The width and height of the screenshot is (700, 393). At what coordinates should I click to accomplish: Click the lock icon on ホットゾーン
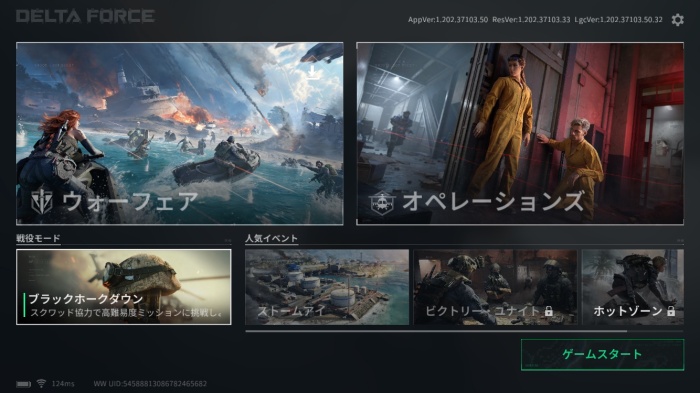tap(671, 311)
